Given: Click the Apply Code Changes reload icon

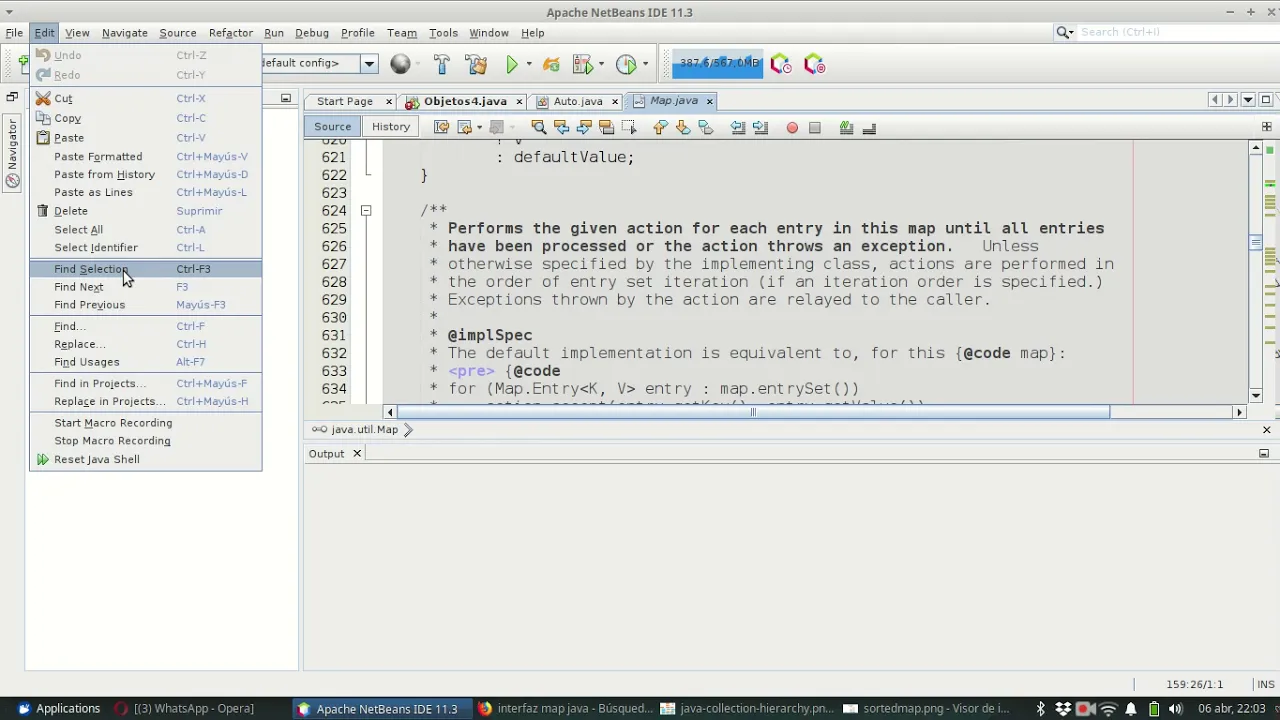Looking at the screenshot, I should tap(551, 64).
